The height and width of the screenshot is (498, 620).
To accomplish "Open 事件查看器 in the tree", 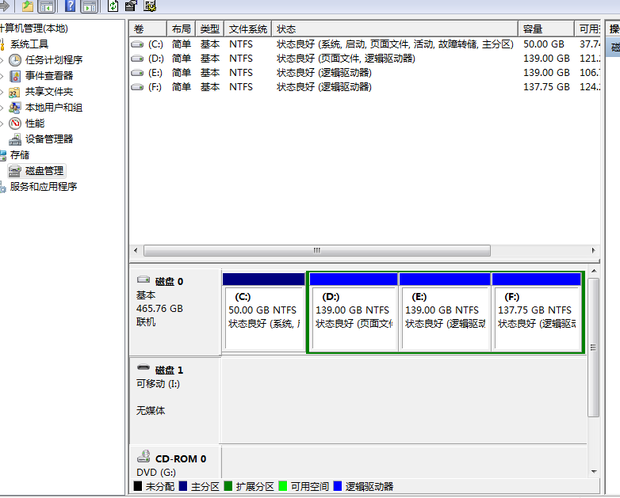I will coord(48,75).
